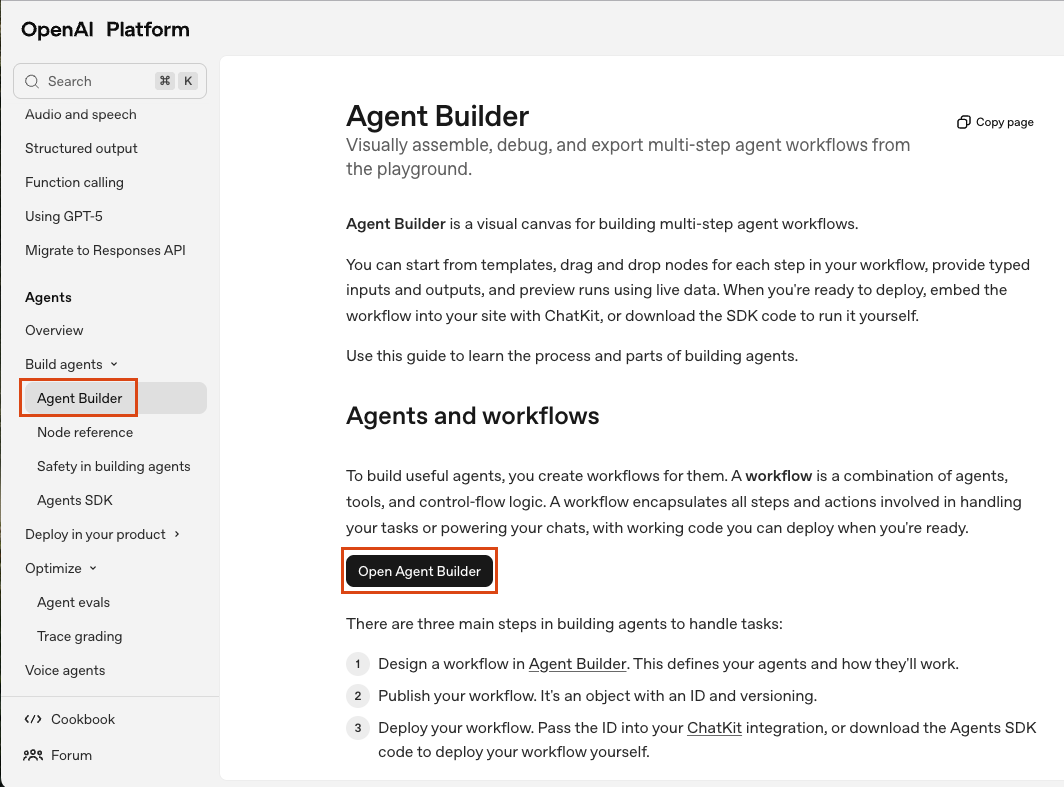This screenshot has height=787, width=1064.
Task: Open the Function calling guide
Action: click(74, 182)
